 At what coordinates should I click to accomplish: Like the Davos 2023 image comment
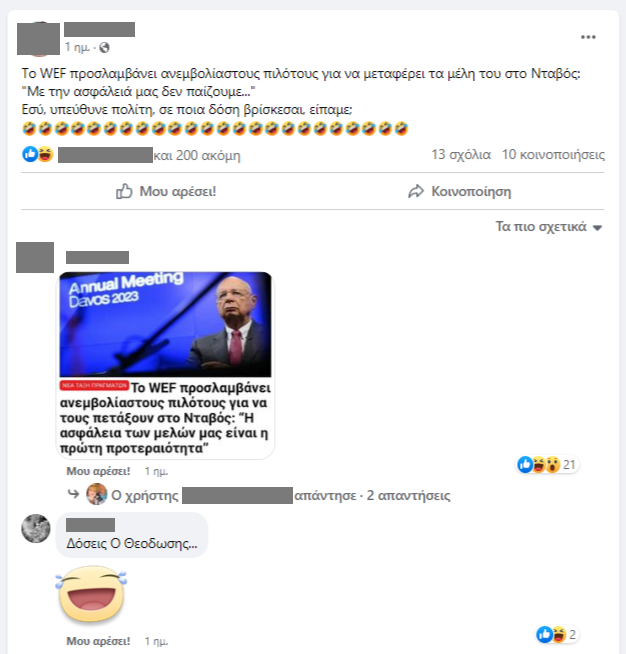[x=98, y=471]
